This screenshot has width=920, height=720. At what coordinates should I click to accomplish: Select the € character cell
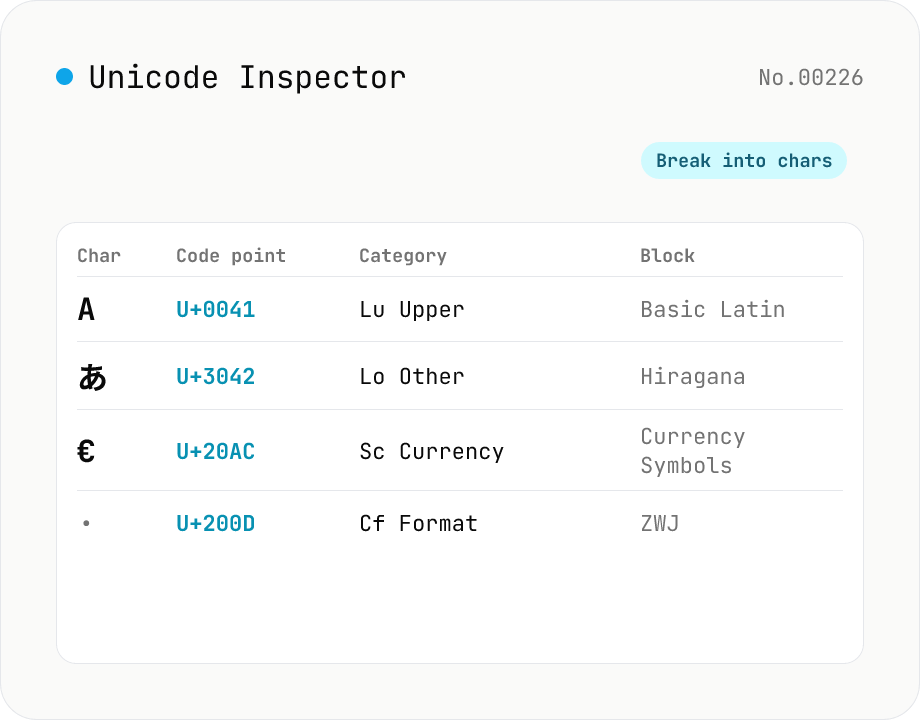click(86, 451)
